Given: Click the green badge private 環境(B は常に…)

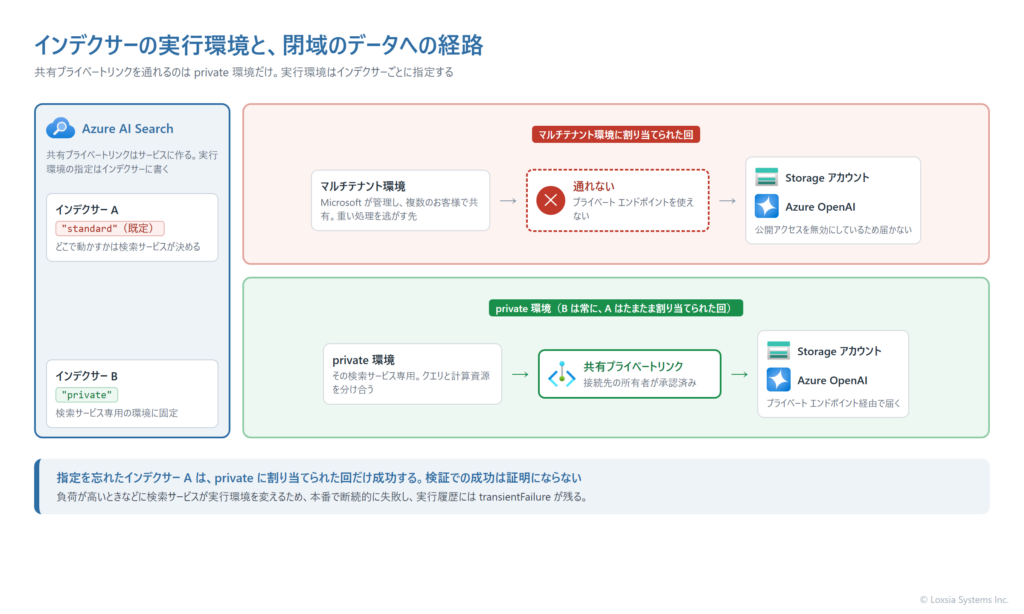Looking at the screenshot, I should [616, 308].
